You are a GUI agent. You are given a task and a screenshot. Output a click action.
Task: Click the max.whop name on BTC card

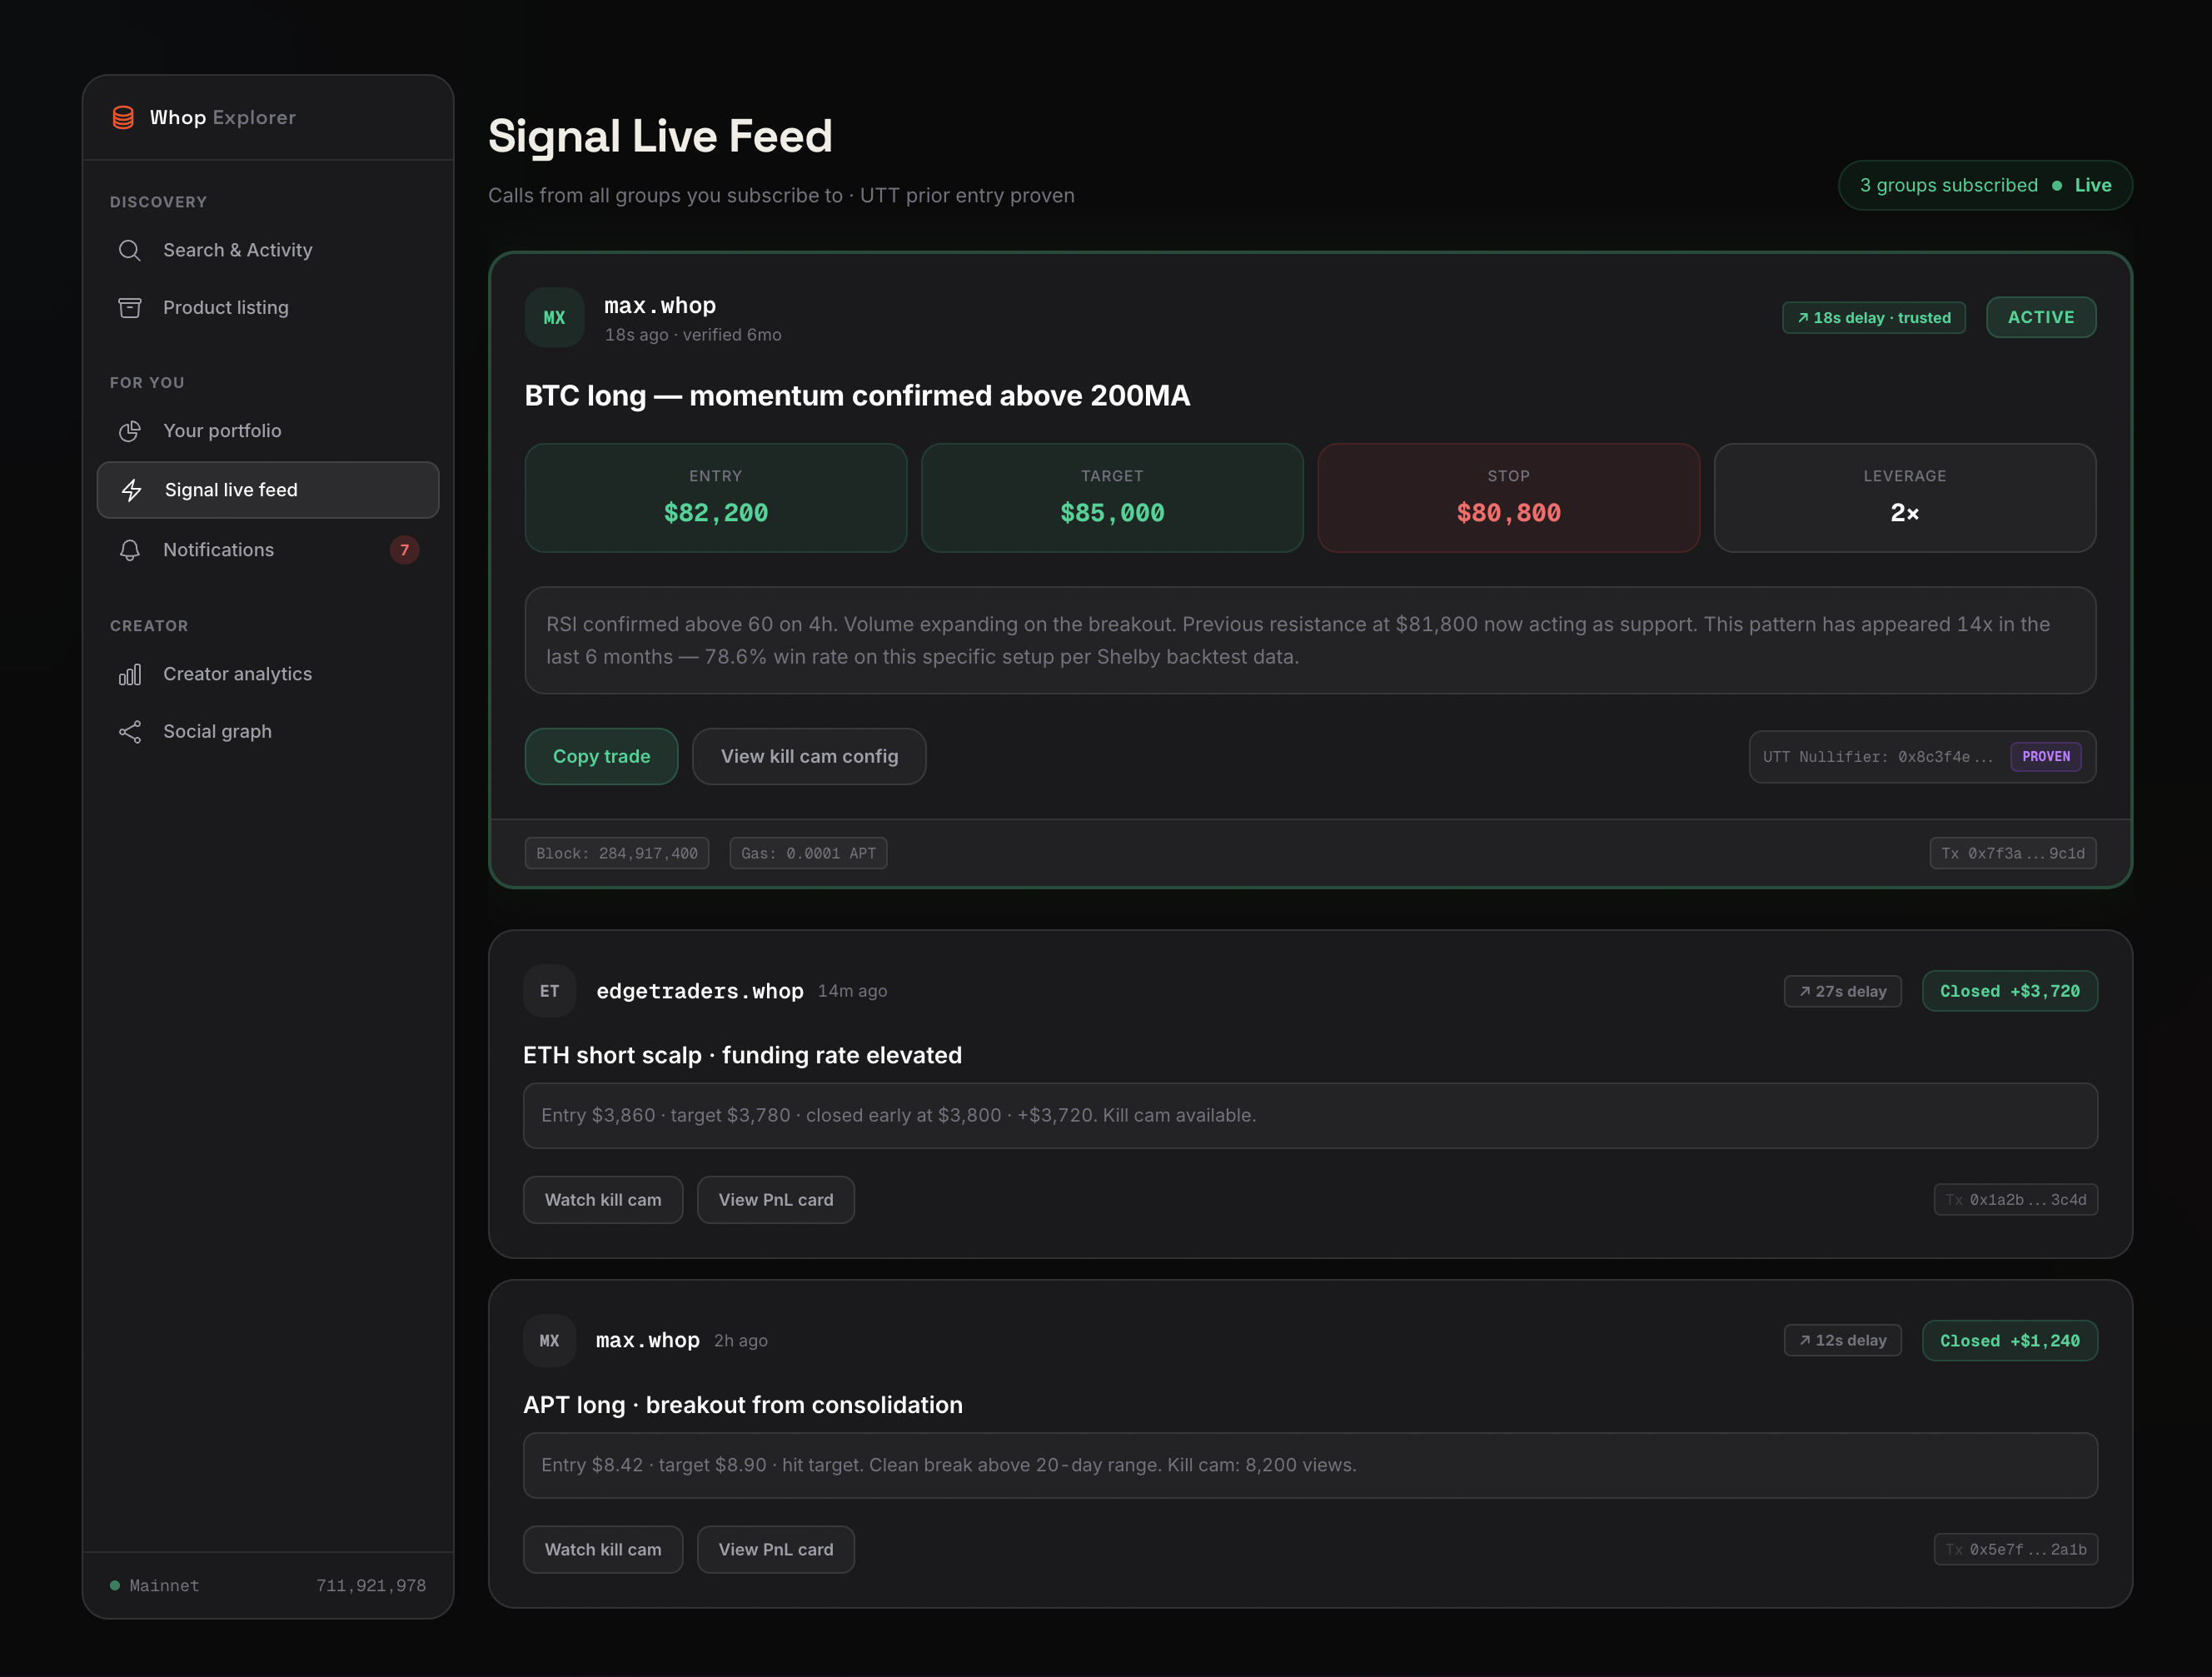(x=660, y=306)
